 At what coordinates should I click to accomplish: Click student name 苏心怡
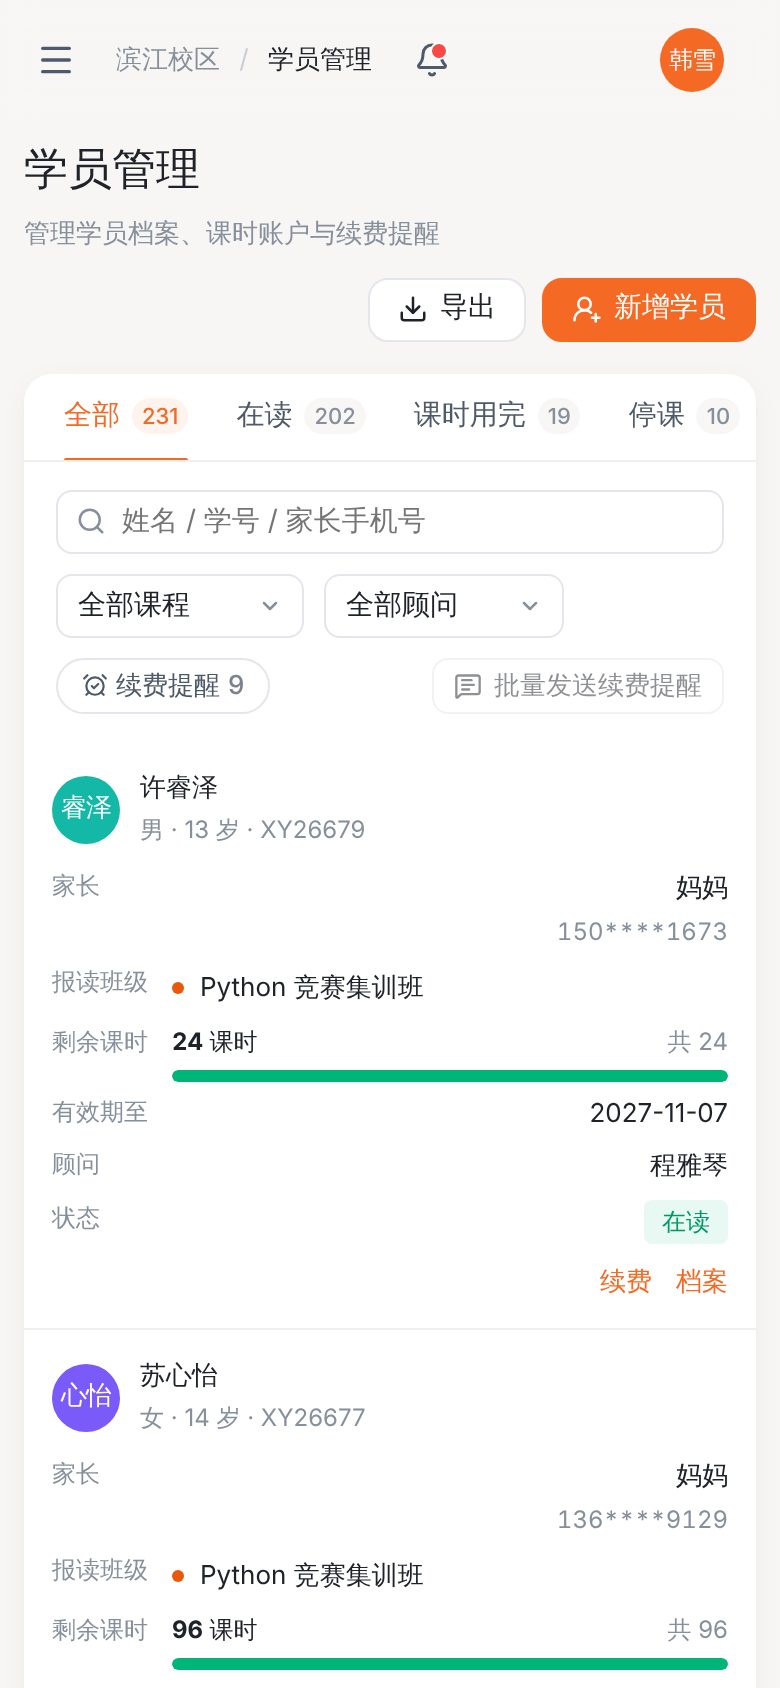179,1376
